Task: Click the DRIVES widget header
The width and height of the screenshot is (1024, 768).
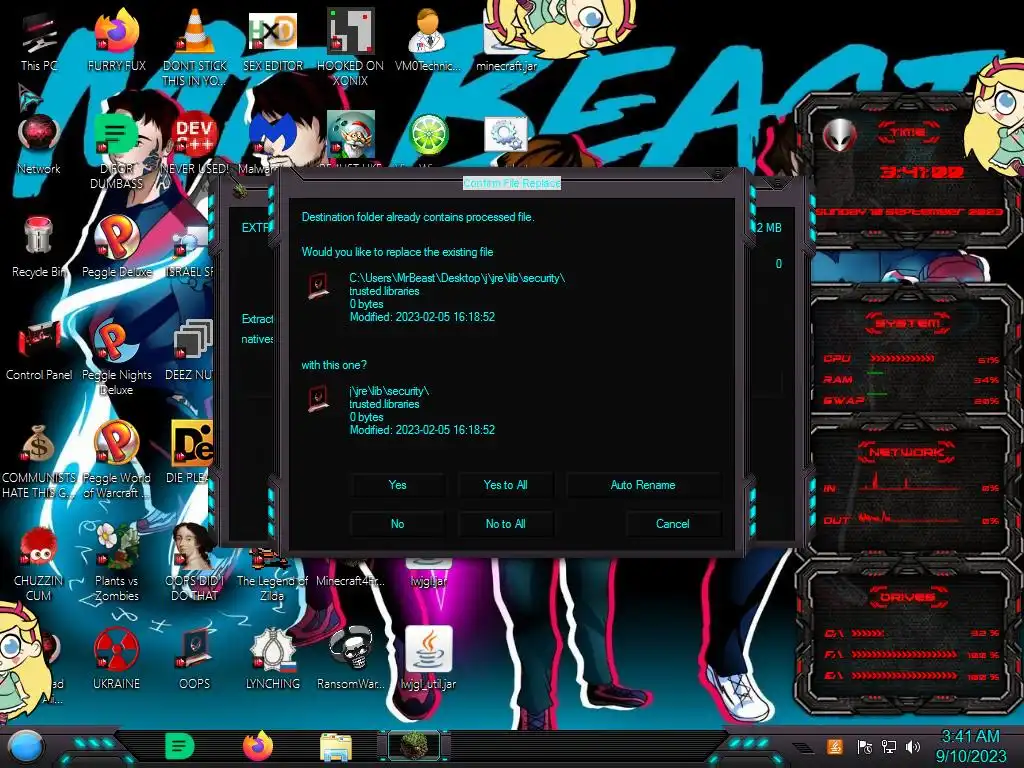Action: [906, 597]
